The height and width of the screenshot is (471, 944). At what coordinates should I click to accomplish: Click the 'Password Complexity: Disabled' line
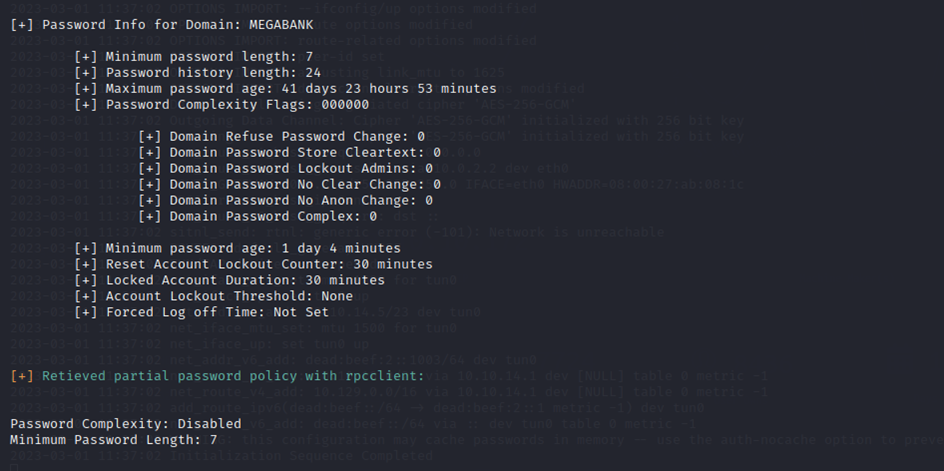pyautogui.click(x=125, y=424)
